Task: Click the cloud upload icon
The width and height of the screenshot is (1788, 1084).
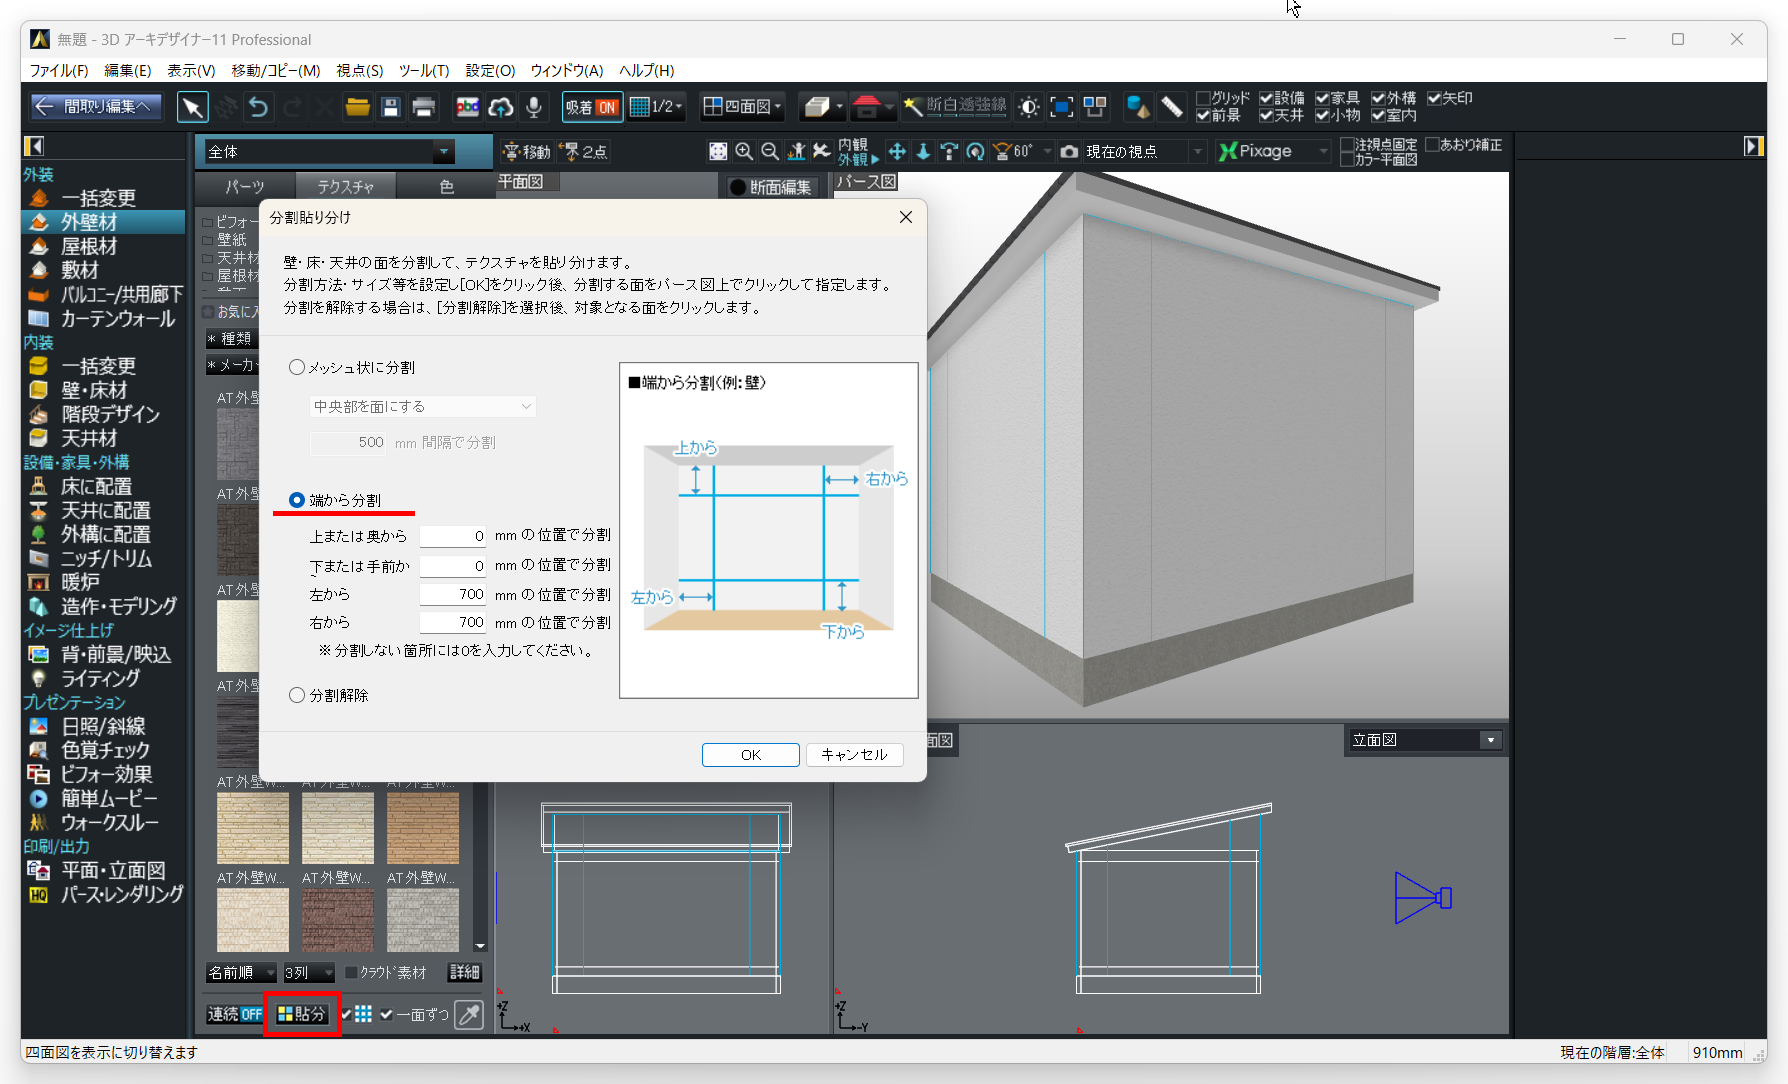Action: 501,107
